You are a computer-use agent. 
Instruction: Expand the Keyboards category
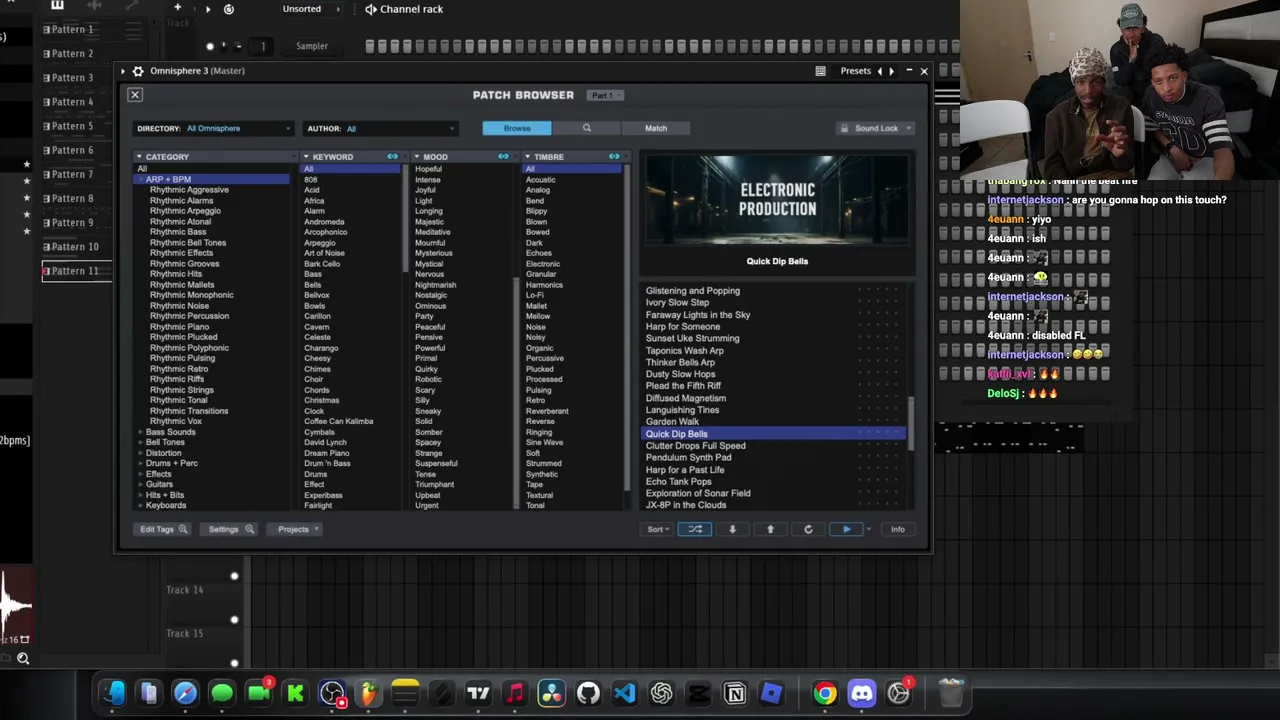pos(140,506)
